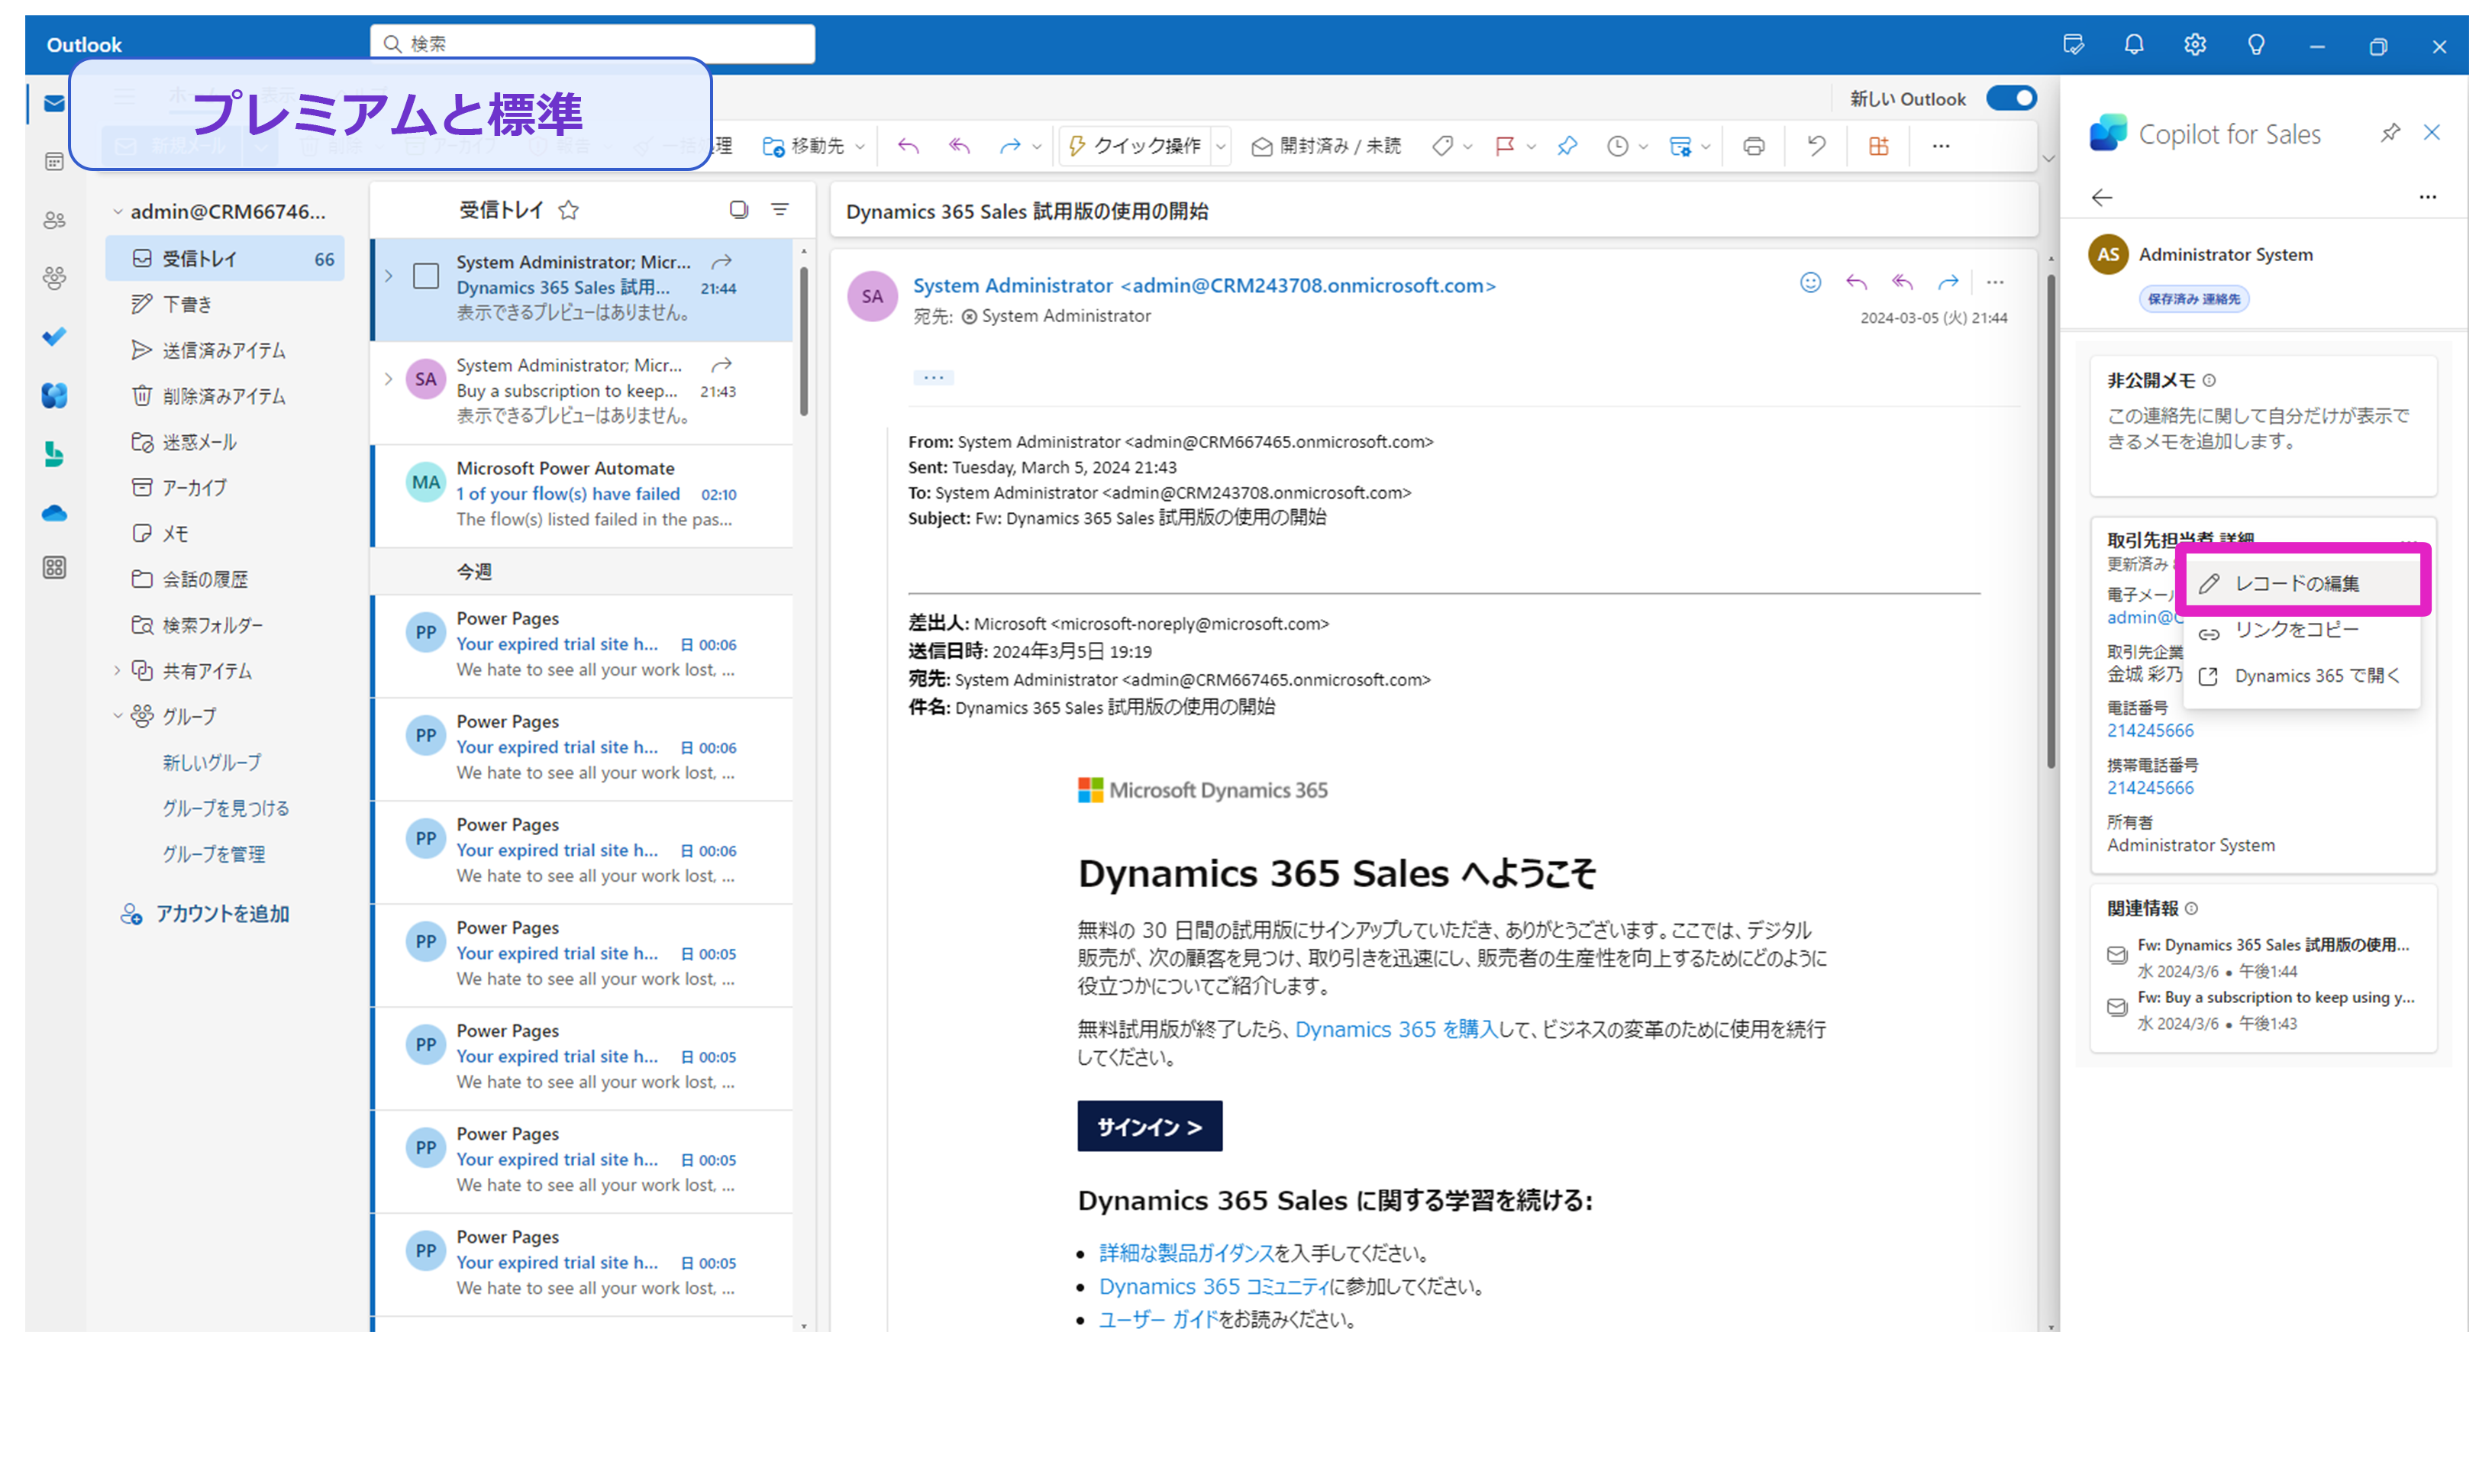This screenshot has height=1484, width=2492.
Task: Click the message list scrollbar
Action: [804, 342]
